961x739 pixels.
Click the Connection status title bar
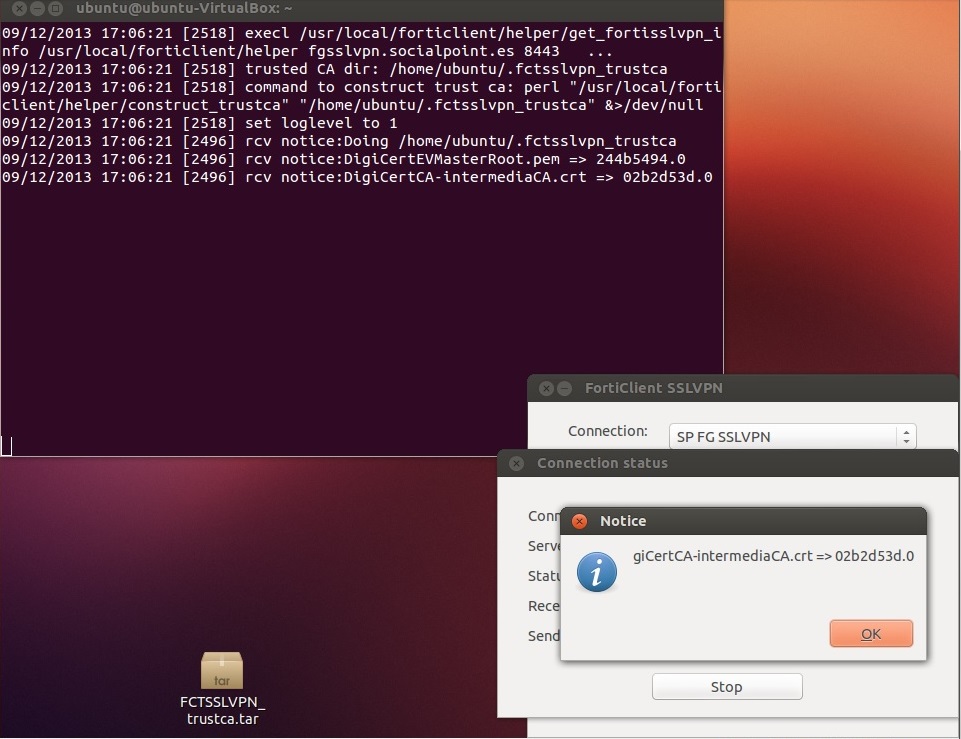[x=727, y=463]
